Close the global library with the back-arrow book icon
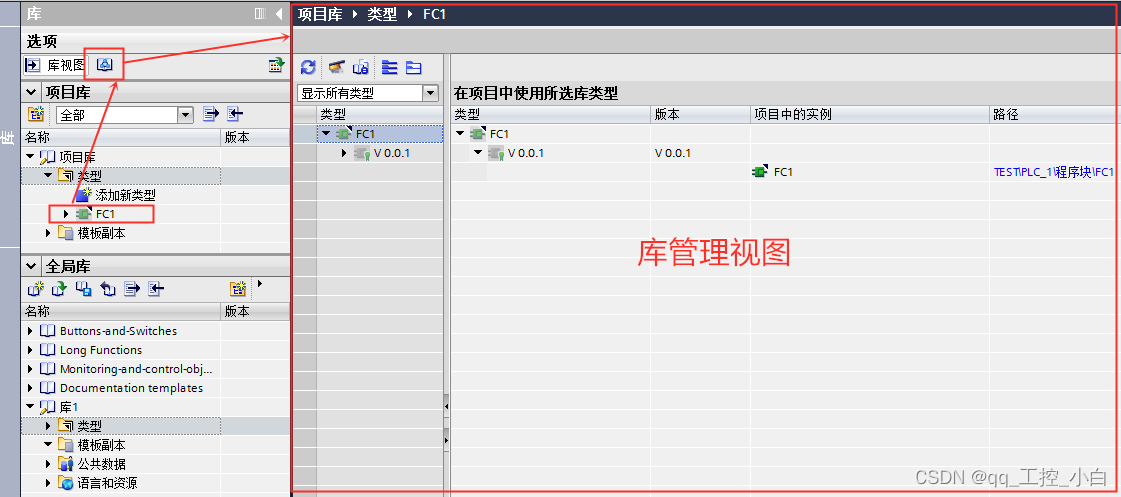This screenshot has width=1121, height=497. pos(107,289)
